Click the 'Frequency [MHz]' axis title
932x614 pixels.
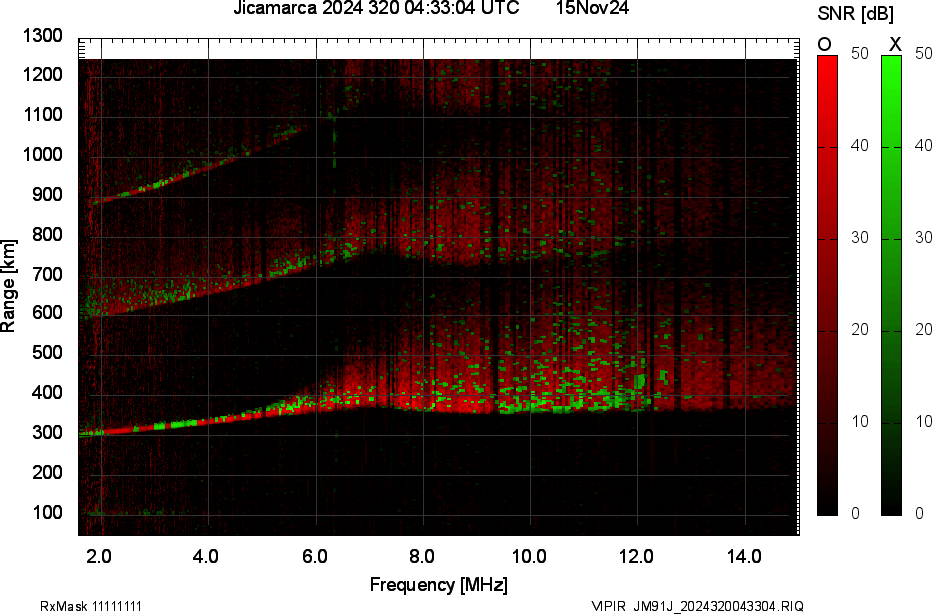pos(439,584)
